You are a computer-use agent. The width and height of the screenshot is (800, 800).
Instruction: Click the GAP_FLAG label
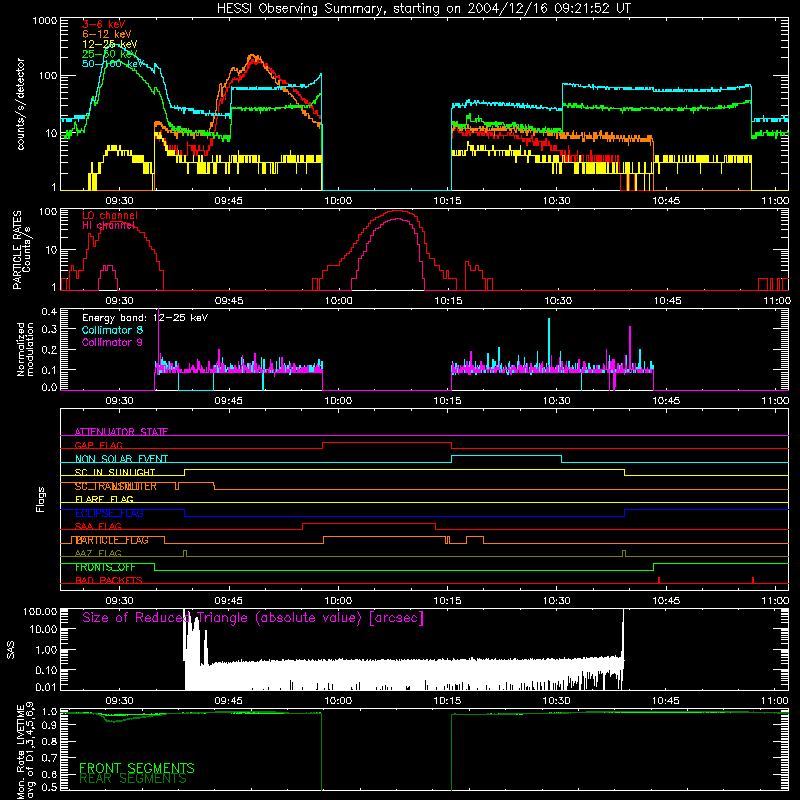pyautogui.click(x=98, y=445)
